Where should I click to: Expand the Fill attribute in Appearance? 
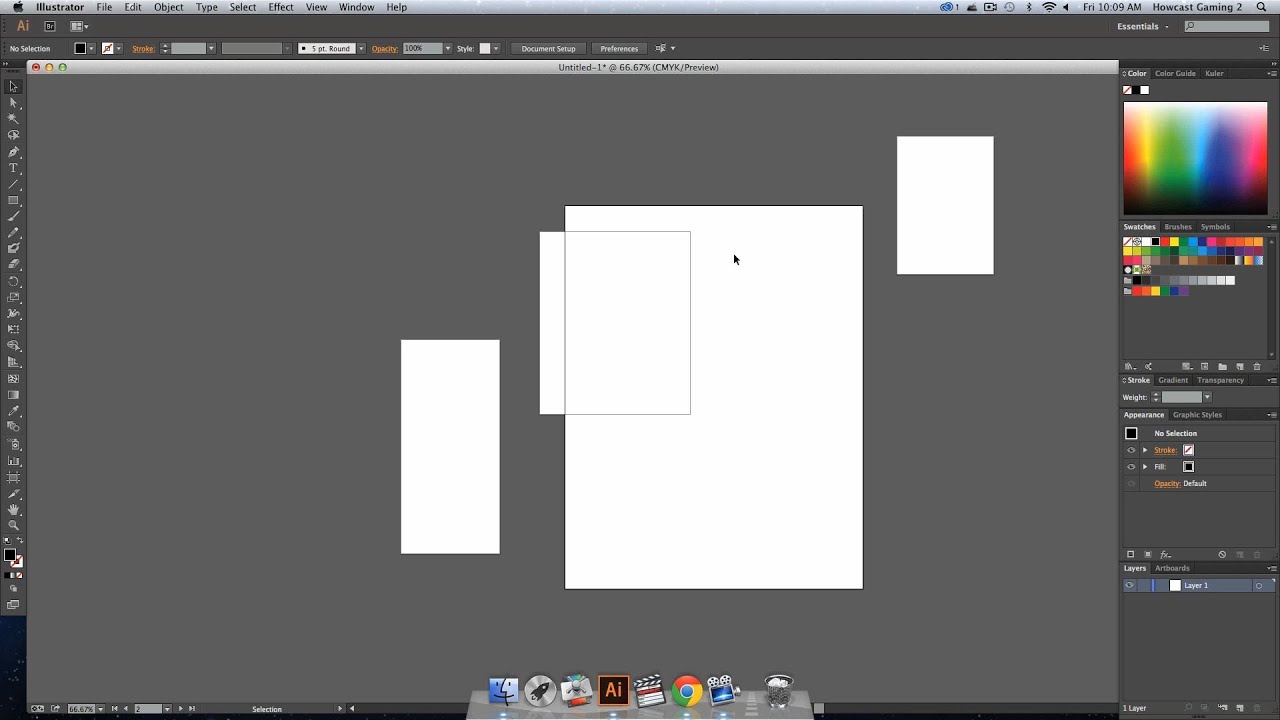1145,467
